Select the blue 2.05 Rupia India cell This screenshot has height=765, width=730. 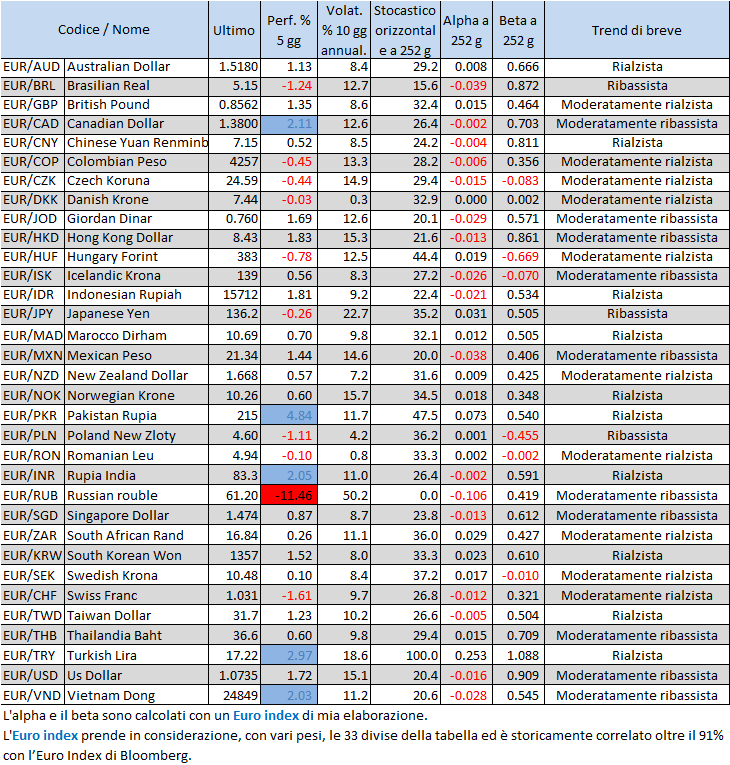pos(289,476)
